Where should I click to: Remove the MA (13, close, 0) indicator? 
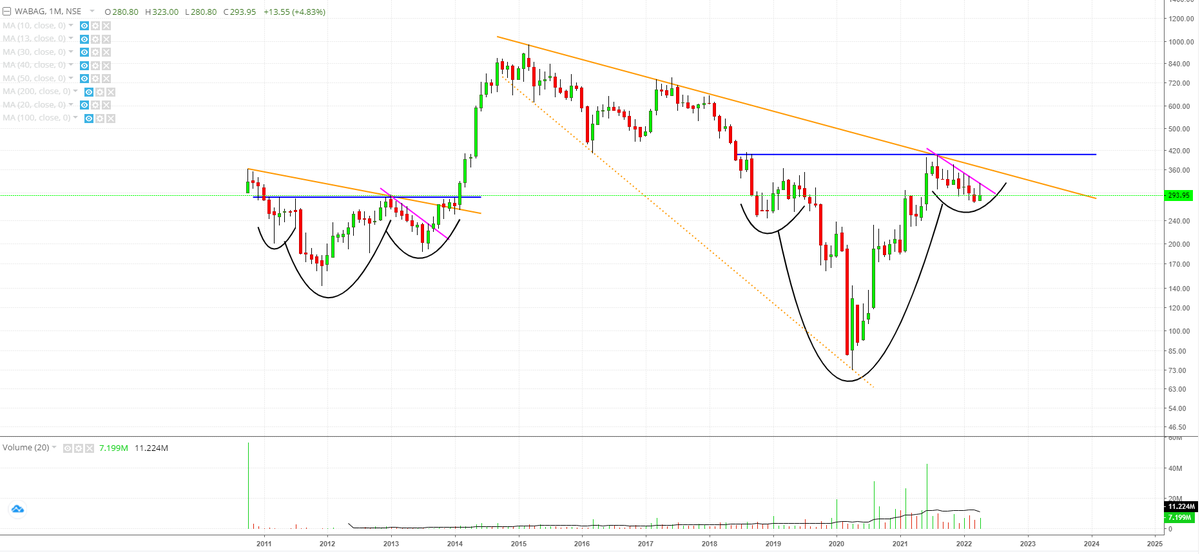tap(106, 39)
